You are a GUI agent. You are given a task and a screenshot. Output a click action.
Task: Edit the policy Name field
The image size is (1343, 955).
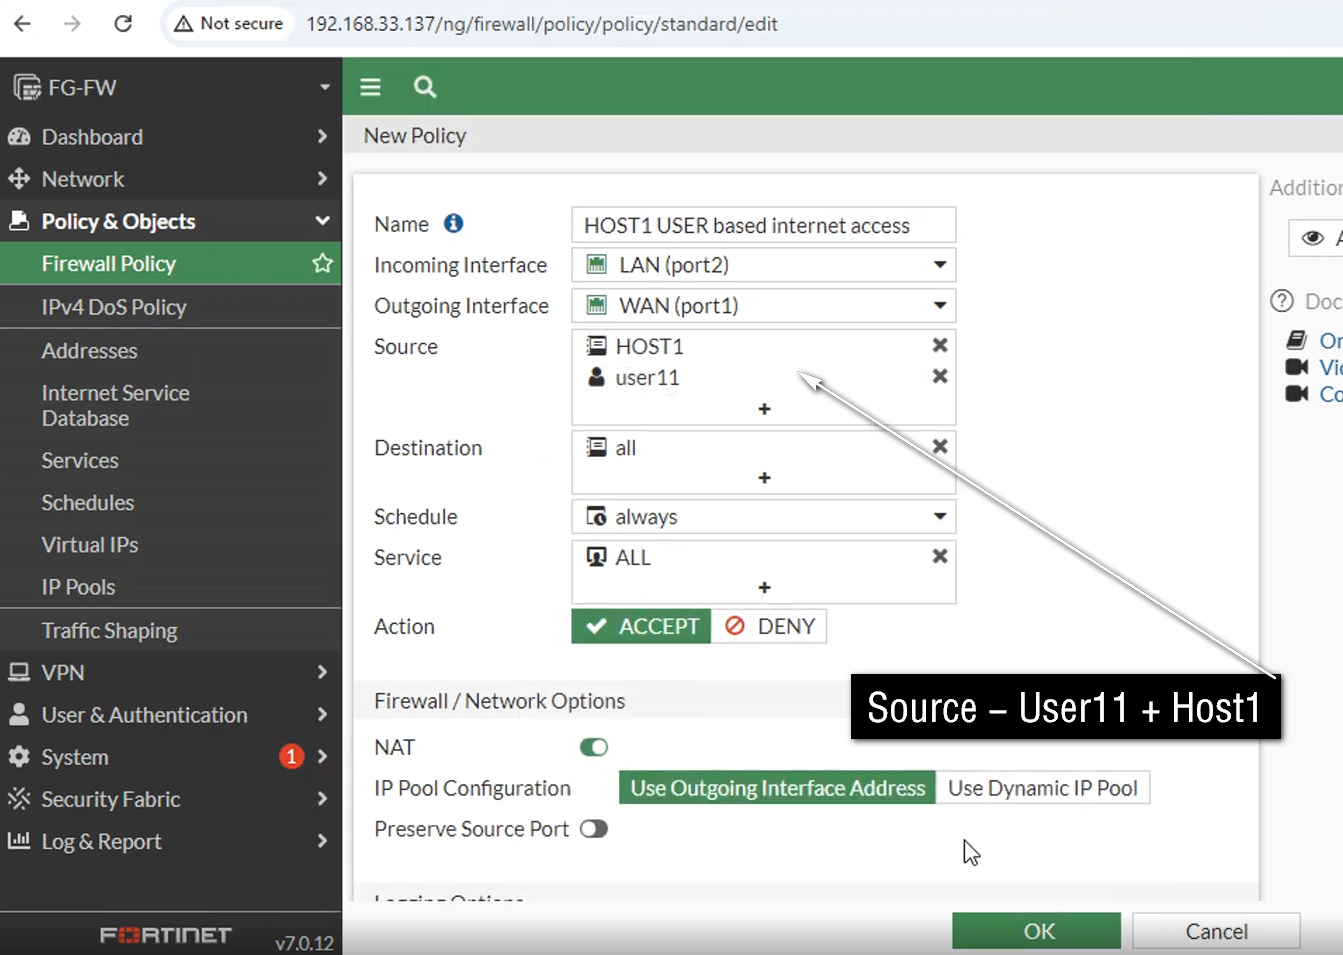(764, 225)
